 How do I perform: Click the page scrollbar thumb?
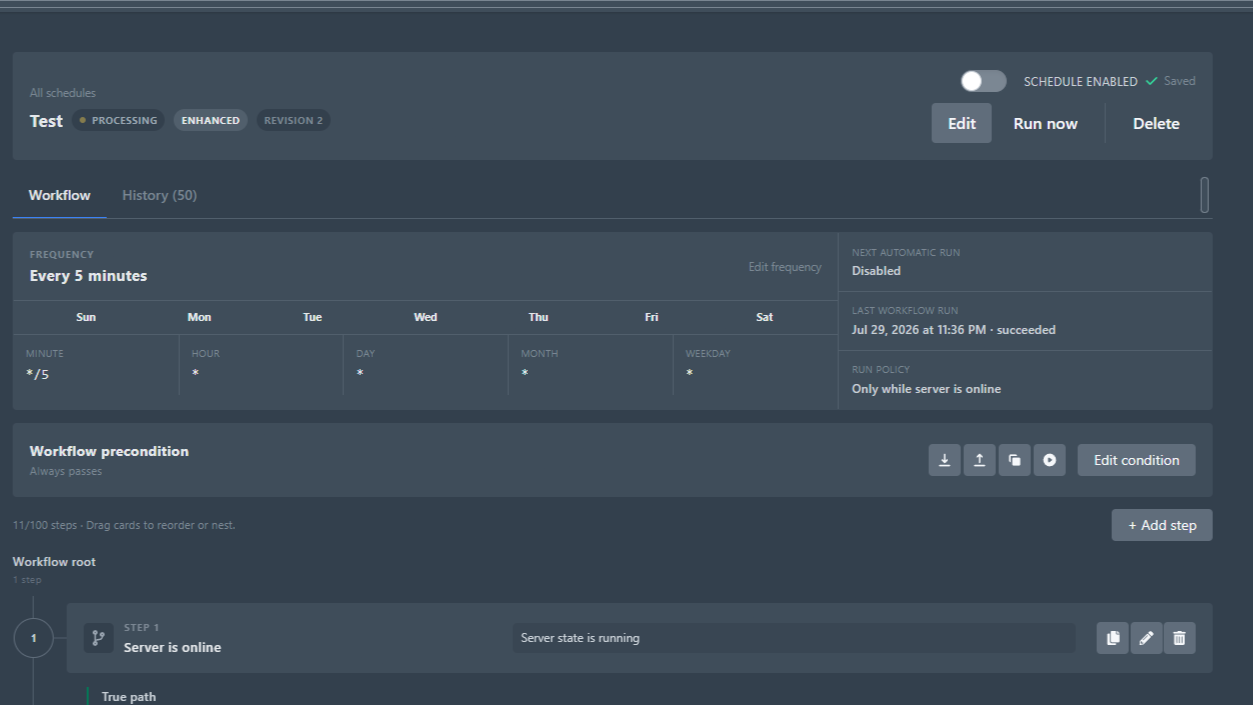(1204, 195)
